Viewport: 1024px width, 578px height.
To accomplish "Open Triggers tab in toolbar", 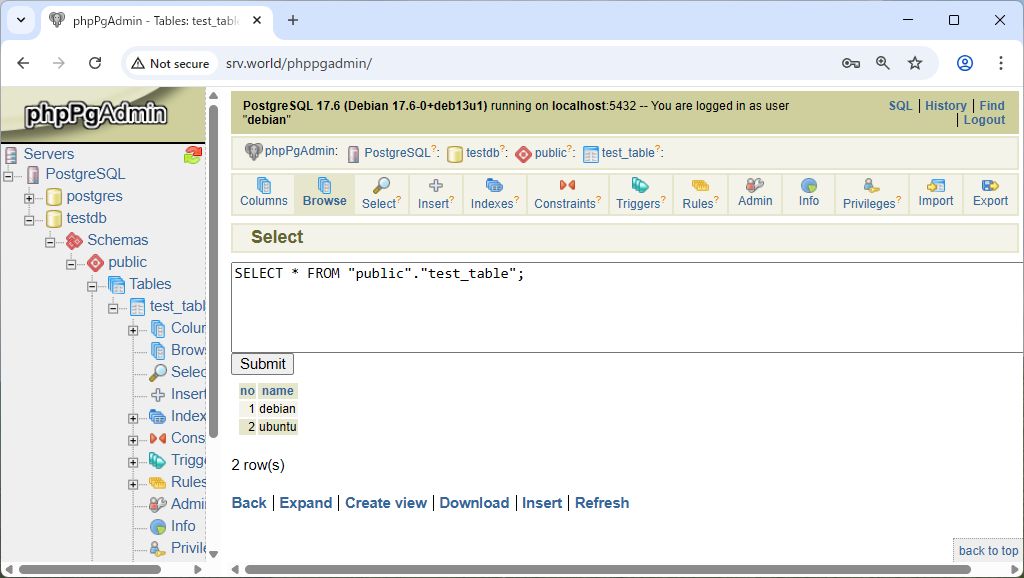I will click(640, 194).
